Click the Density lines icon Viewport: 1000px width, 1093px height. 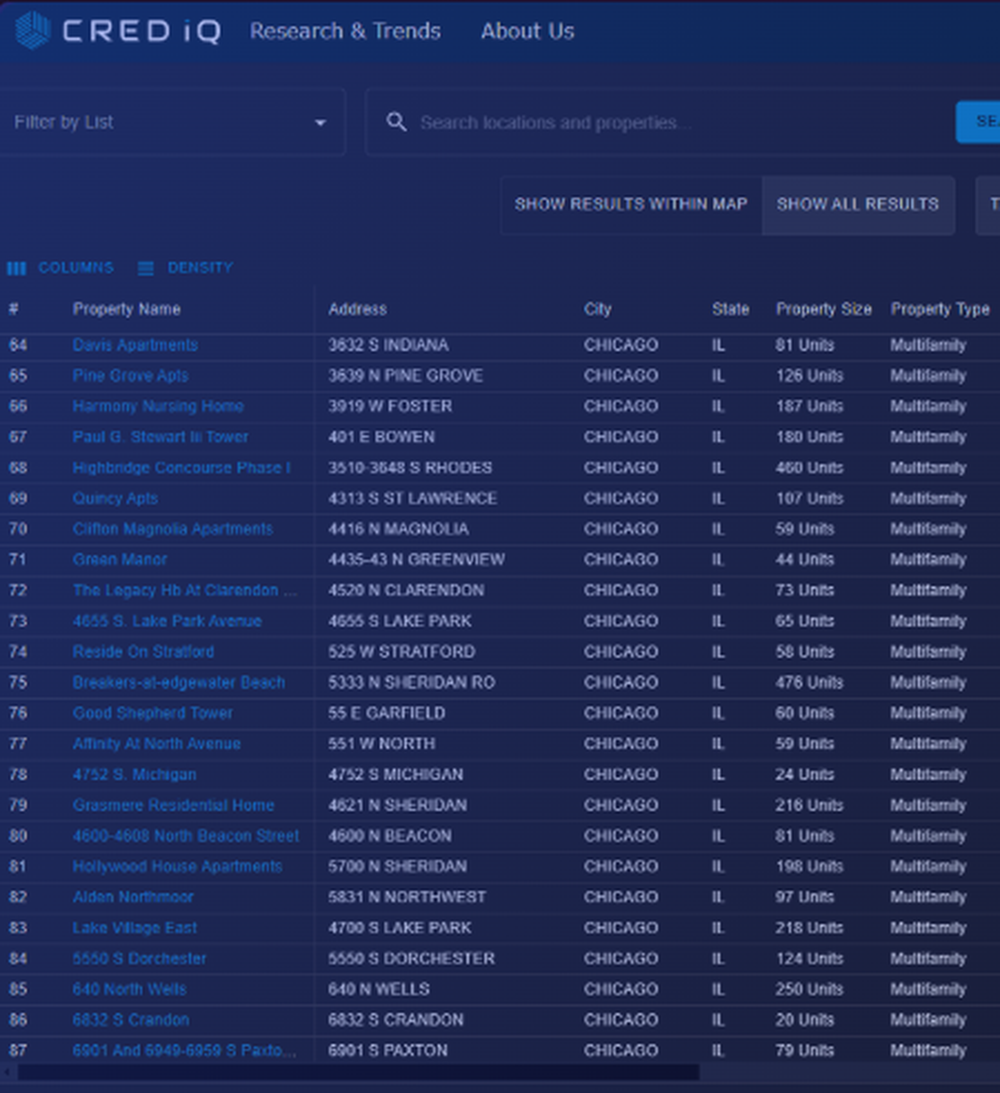(146, 268)
